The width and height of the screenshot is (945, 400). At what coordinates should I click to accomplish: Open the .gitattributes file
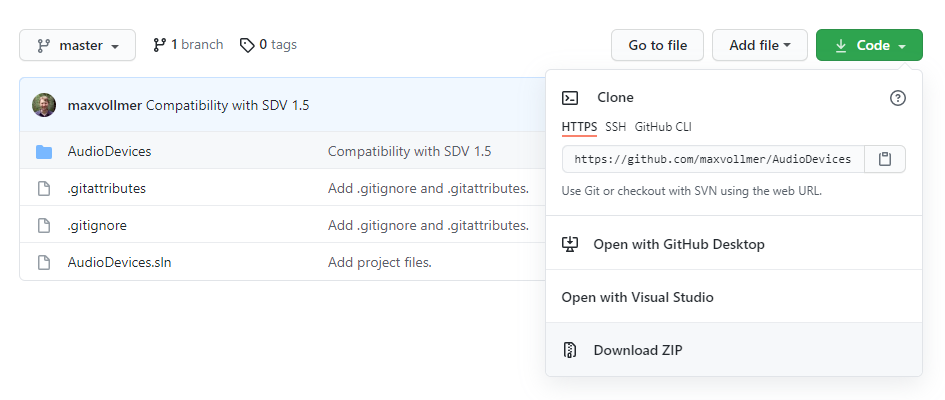pyautogui.click(x=107, y=189)
